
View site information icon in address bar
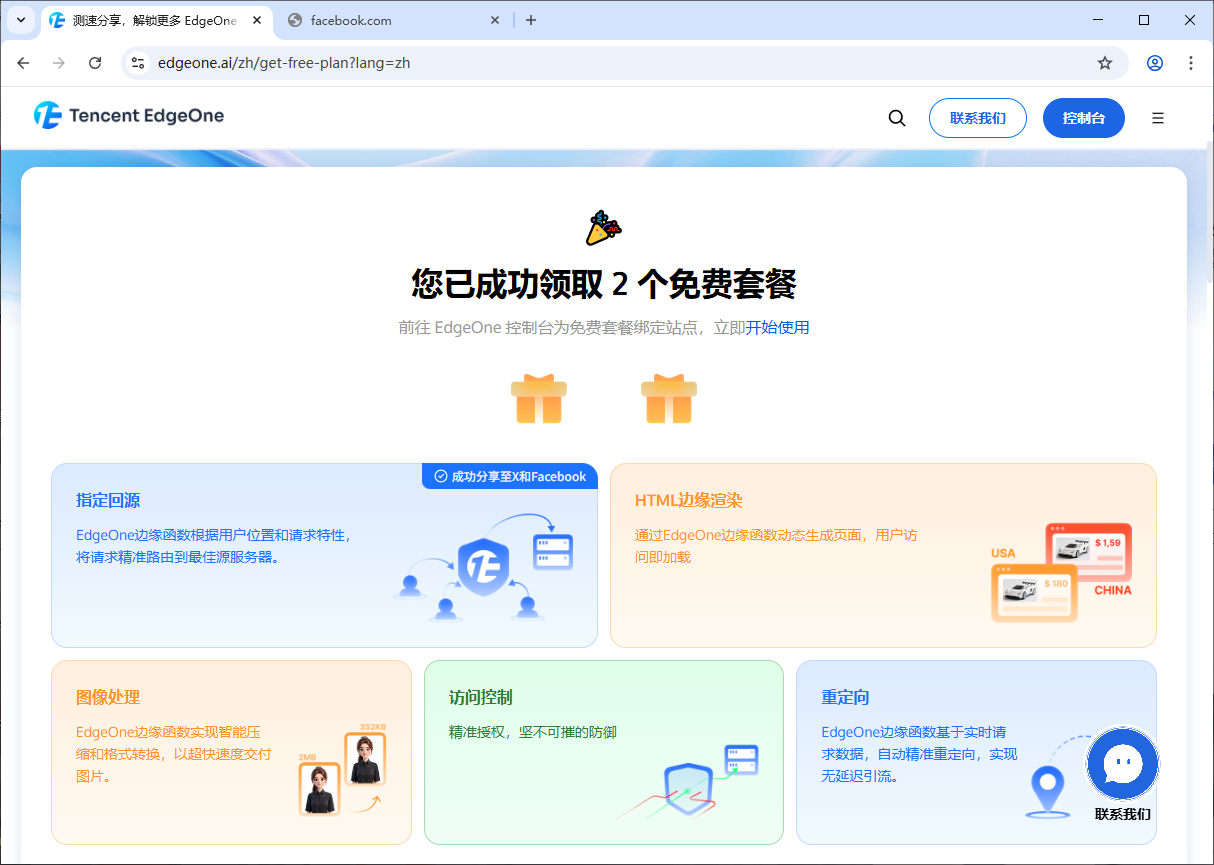tap(138, 63)
